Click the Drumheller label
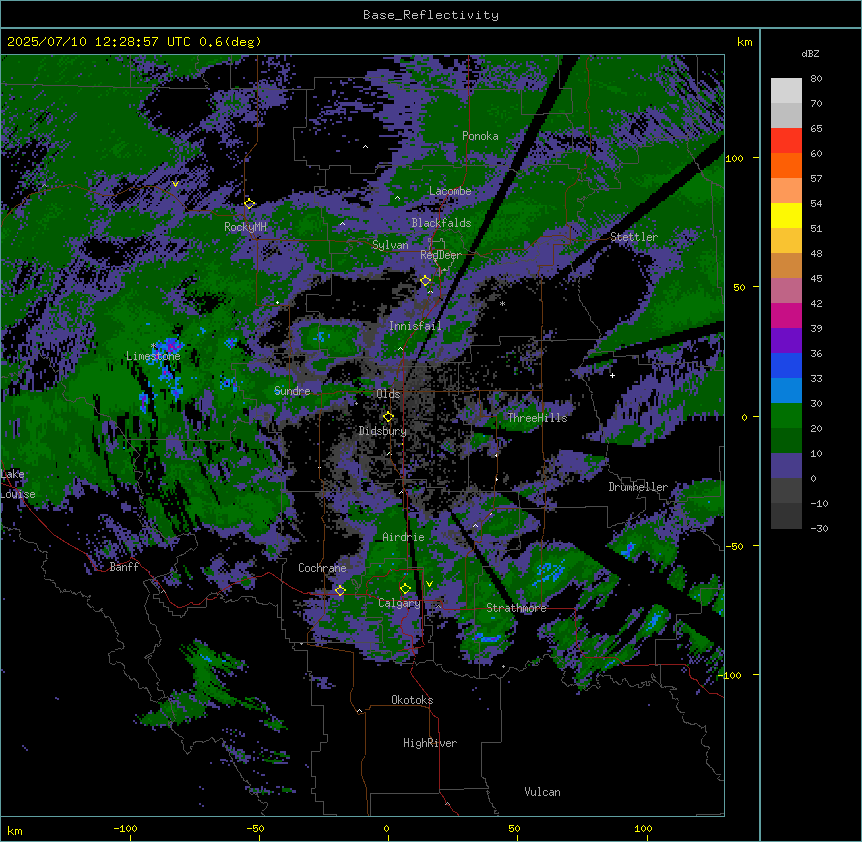862x842 pixels. tap(638, 487)
